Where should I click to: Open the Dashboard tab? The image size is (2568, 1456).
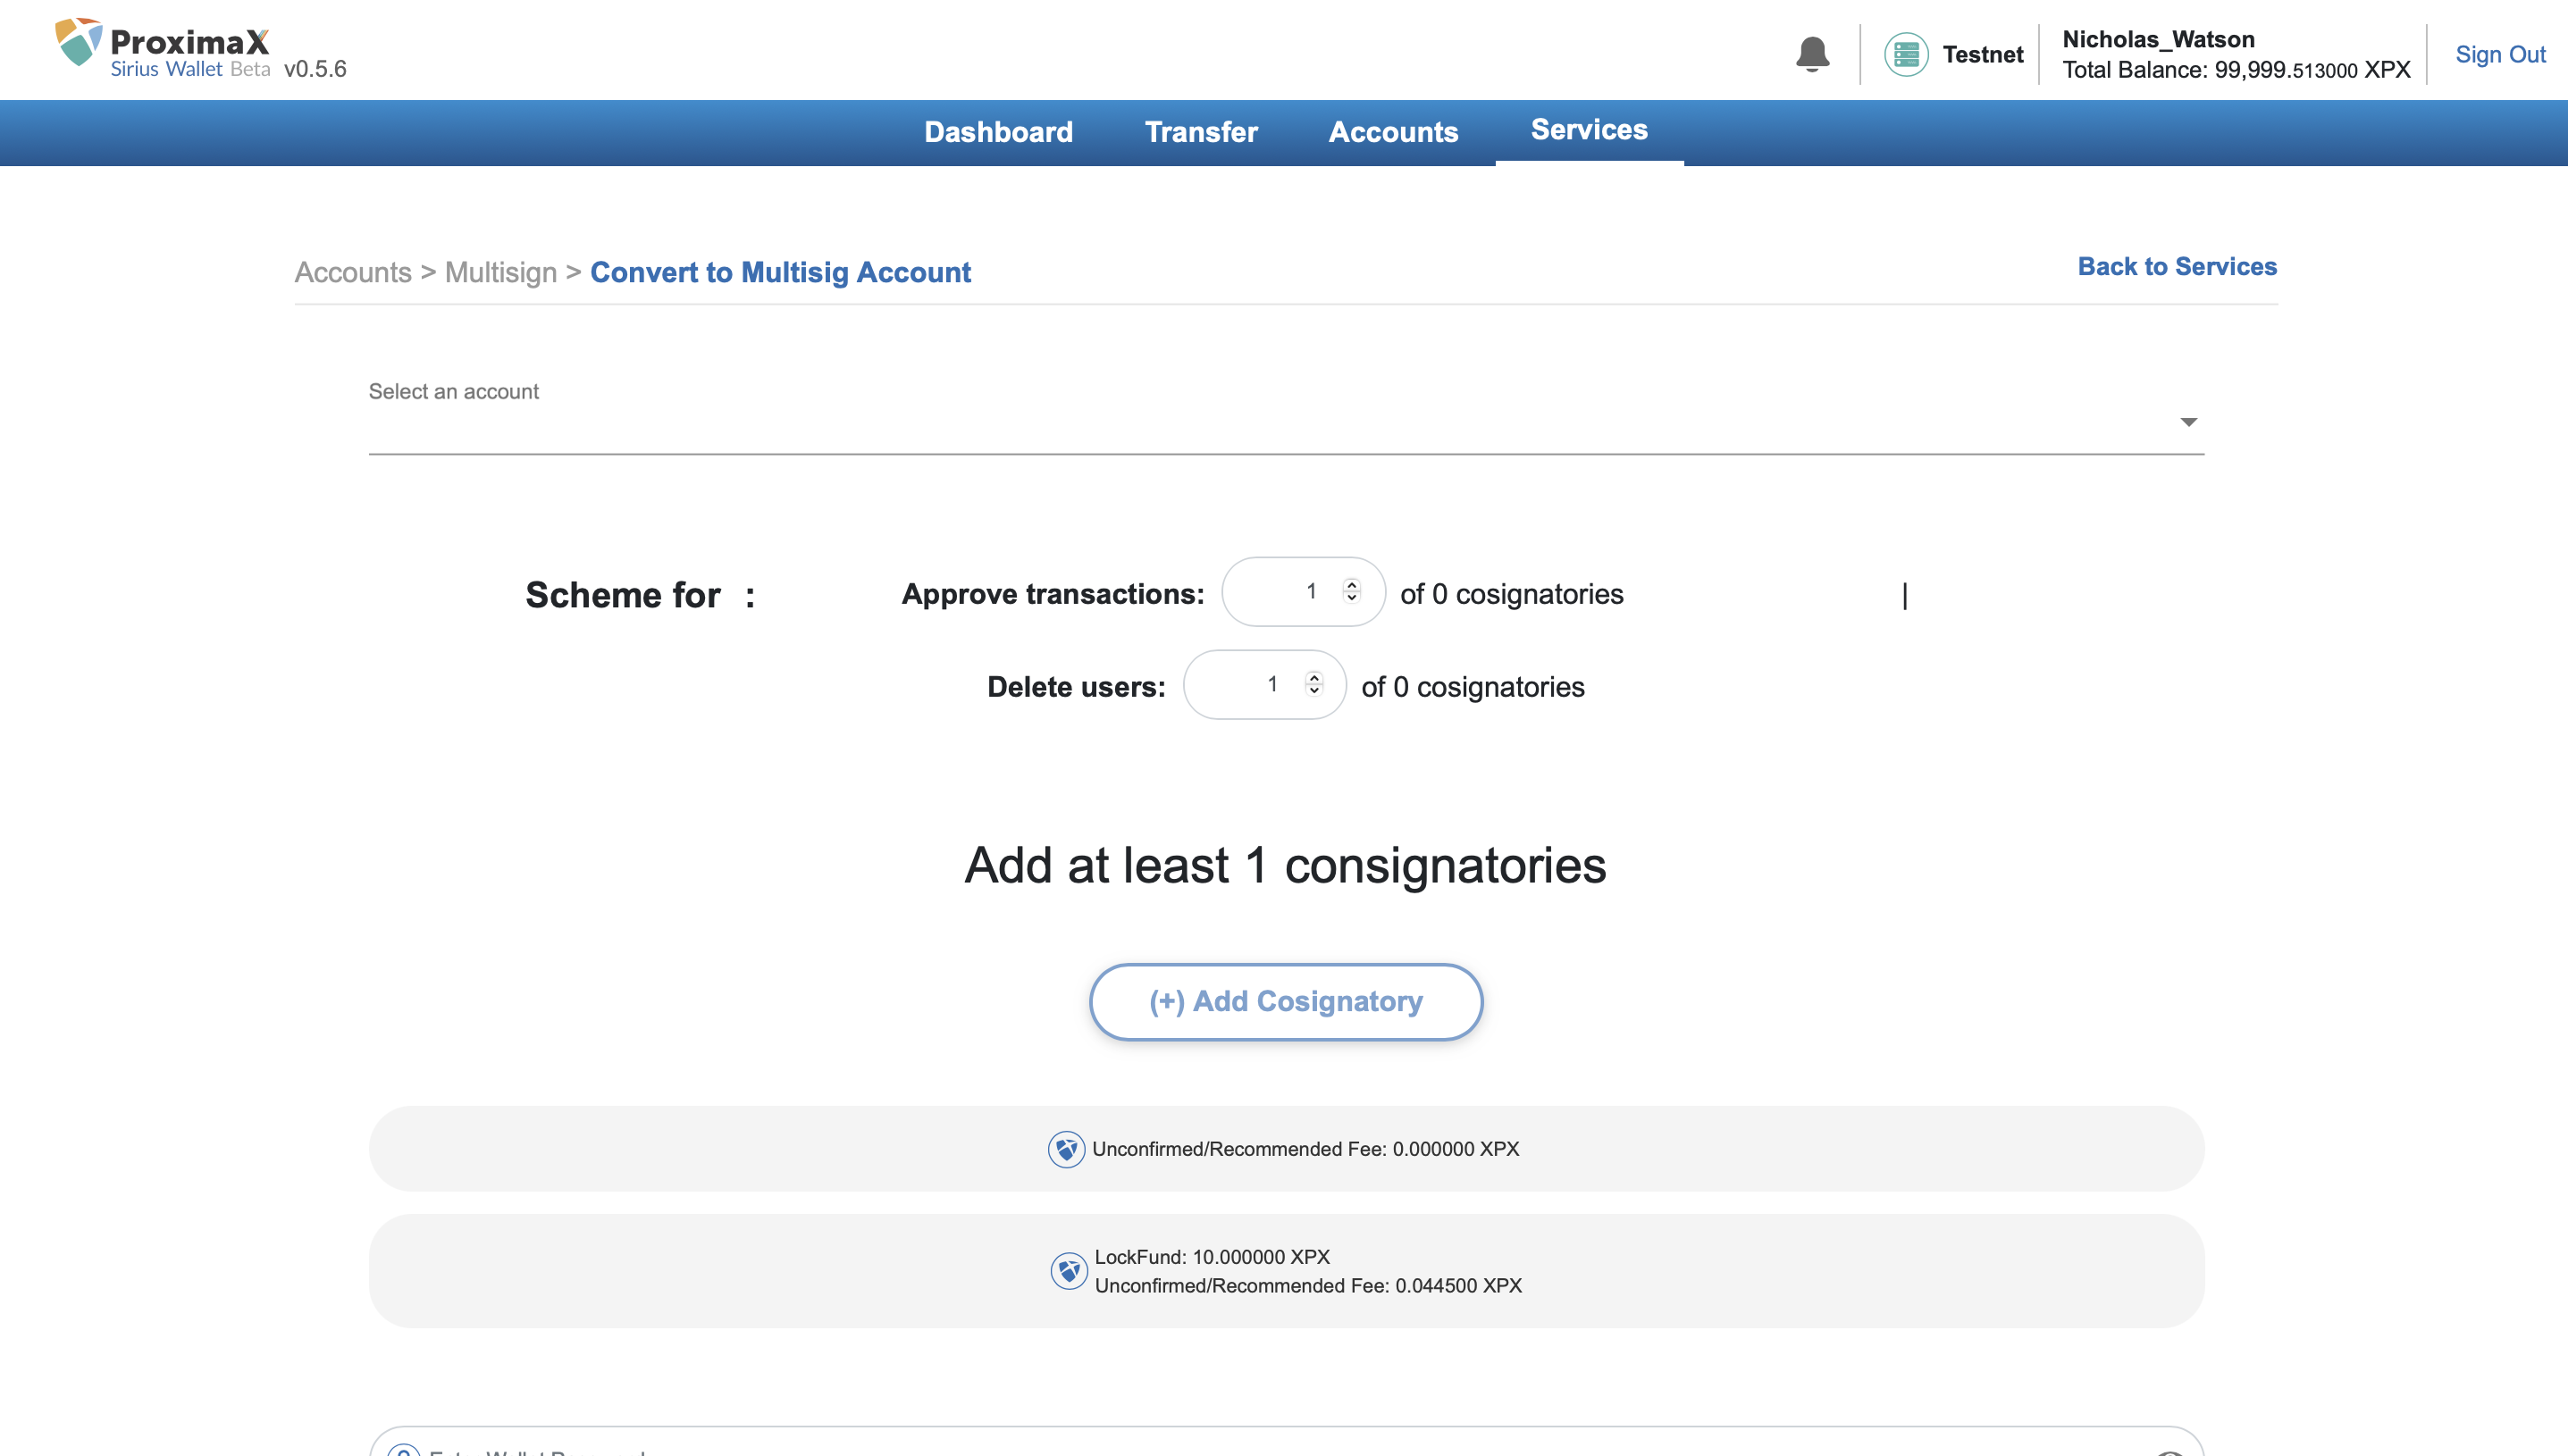(998, 132)
